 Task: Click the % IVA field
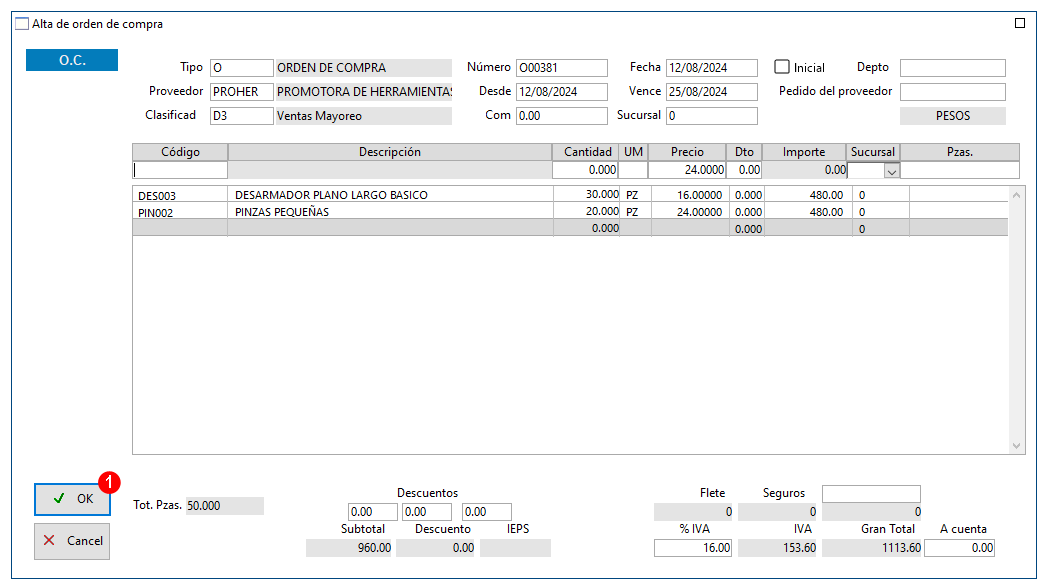693,548
